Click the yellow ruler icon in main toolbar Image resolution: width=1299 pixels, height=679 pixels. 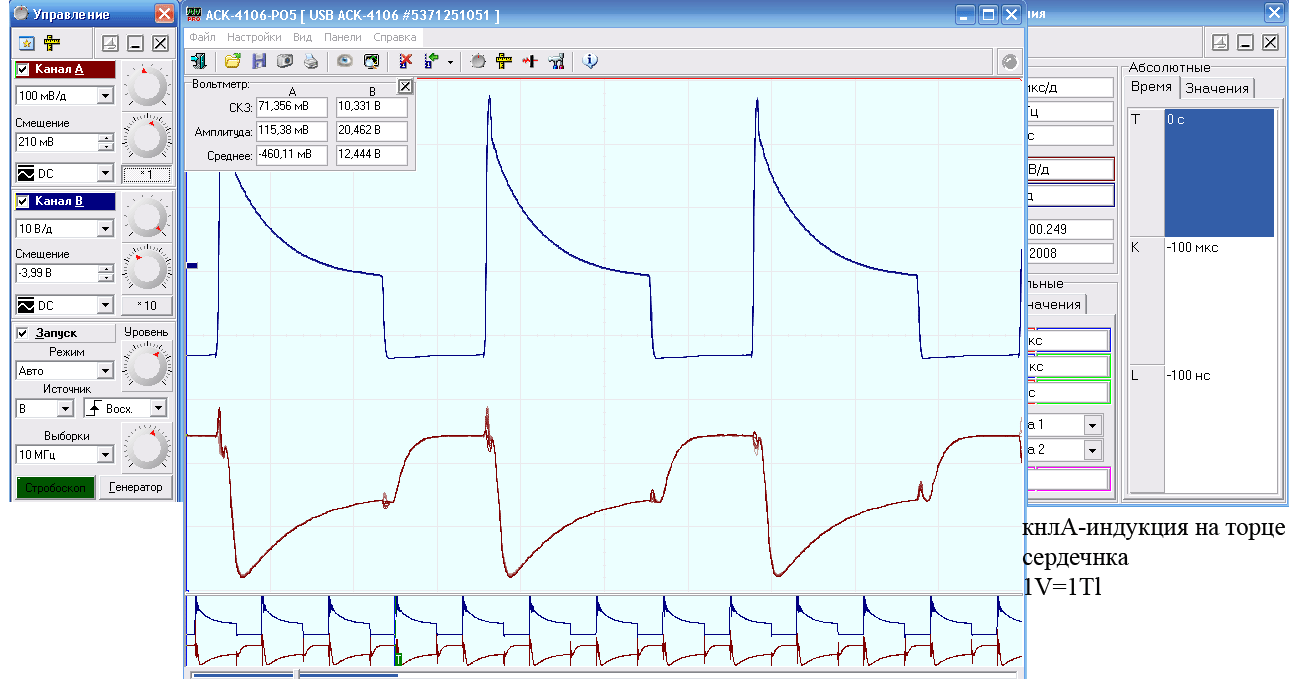[504, 61]
